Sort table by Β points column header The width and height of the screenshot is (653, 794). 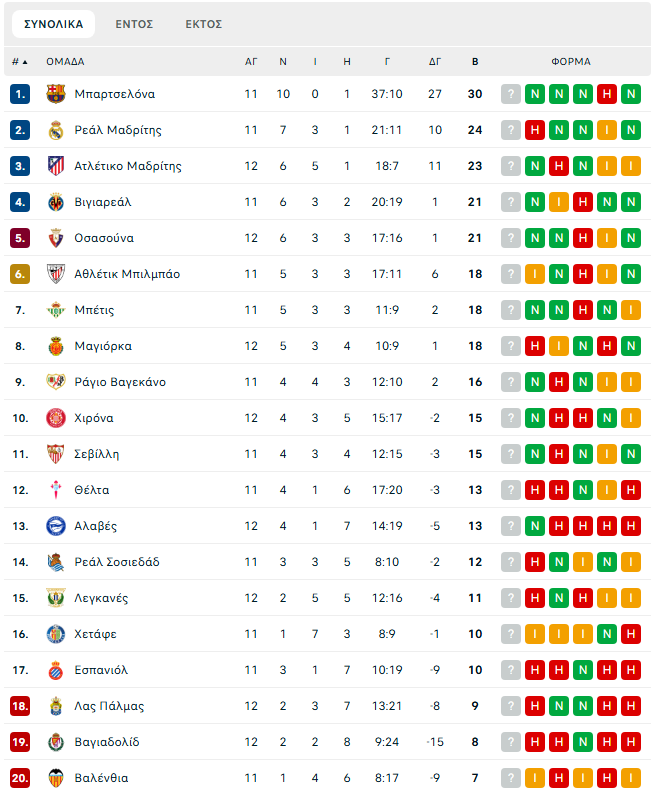[475, 61]
